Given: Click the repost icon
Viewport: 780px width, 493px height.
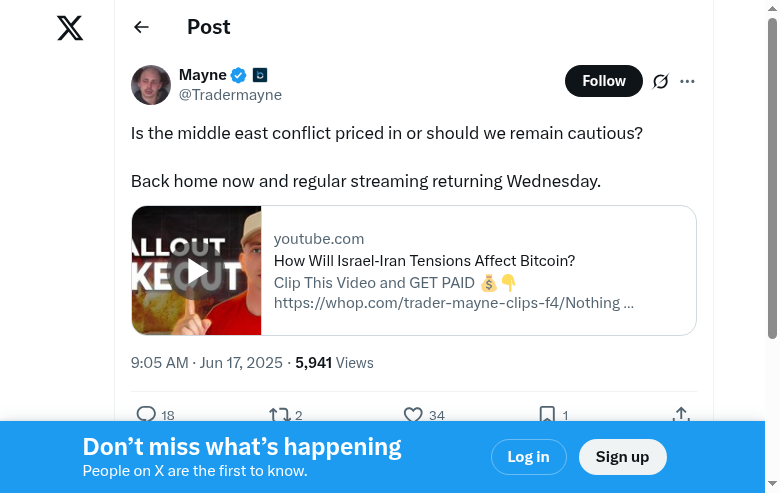Looking at the screenshot, I should [x=279, y=414].
